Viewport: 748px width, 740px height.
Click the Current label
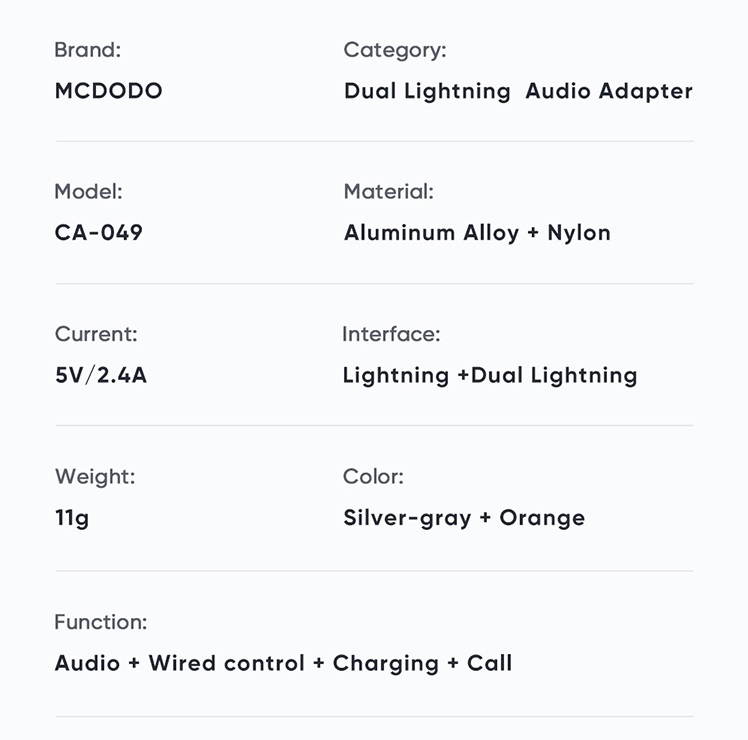(x=96, y=334)
